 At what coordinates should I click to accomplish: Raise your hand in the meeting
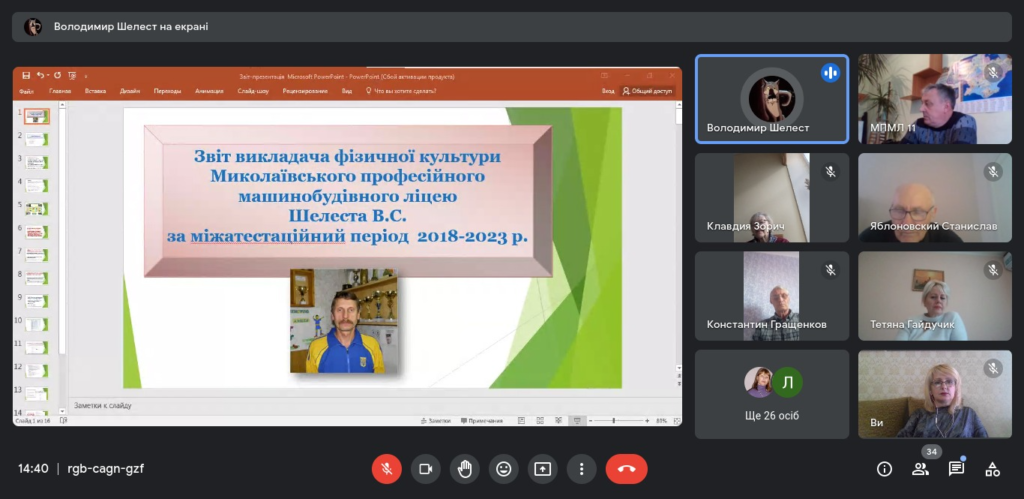point(465,469)
